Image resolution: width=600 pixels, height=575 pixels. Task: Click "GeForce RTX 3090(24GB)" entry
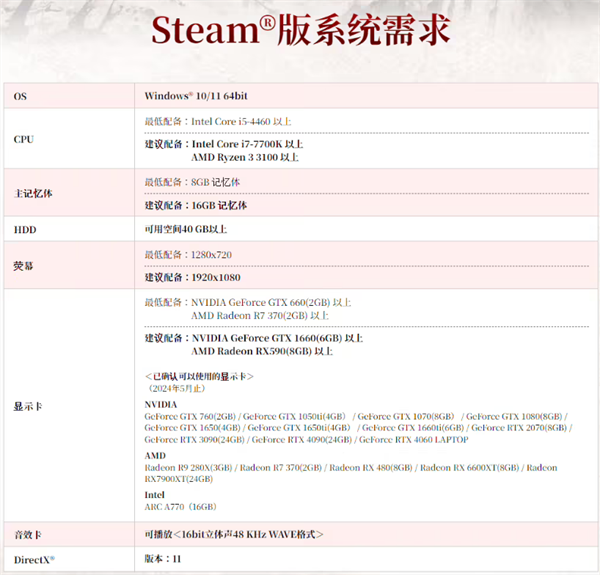click(194, 440)
